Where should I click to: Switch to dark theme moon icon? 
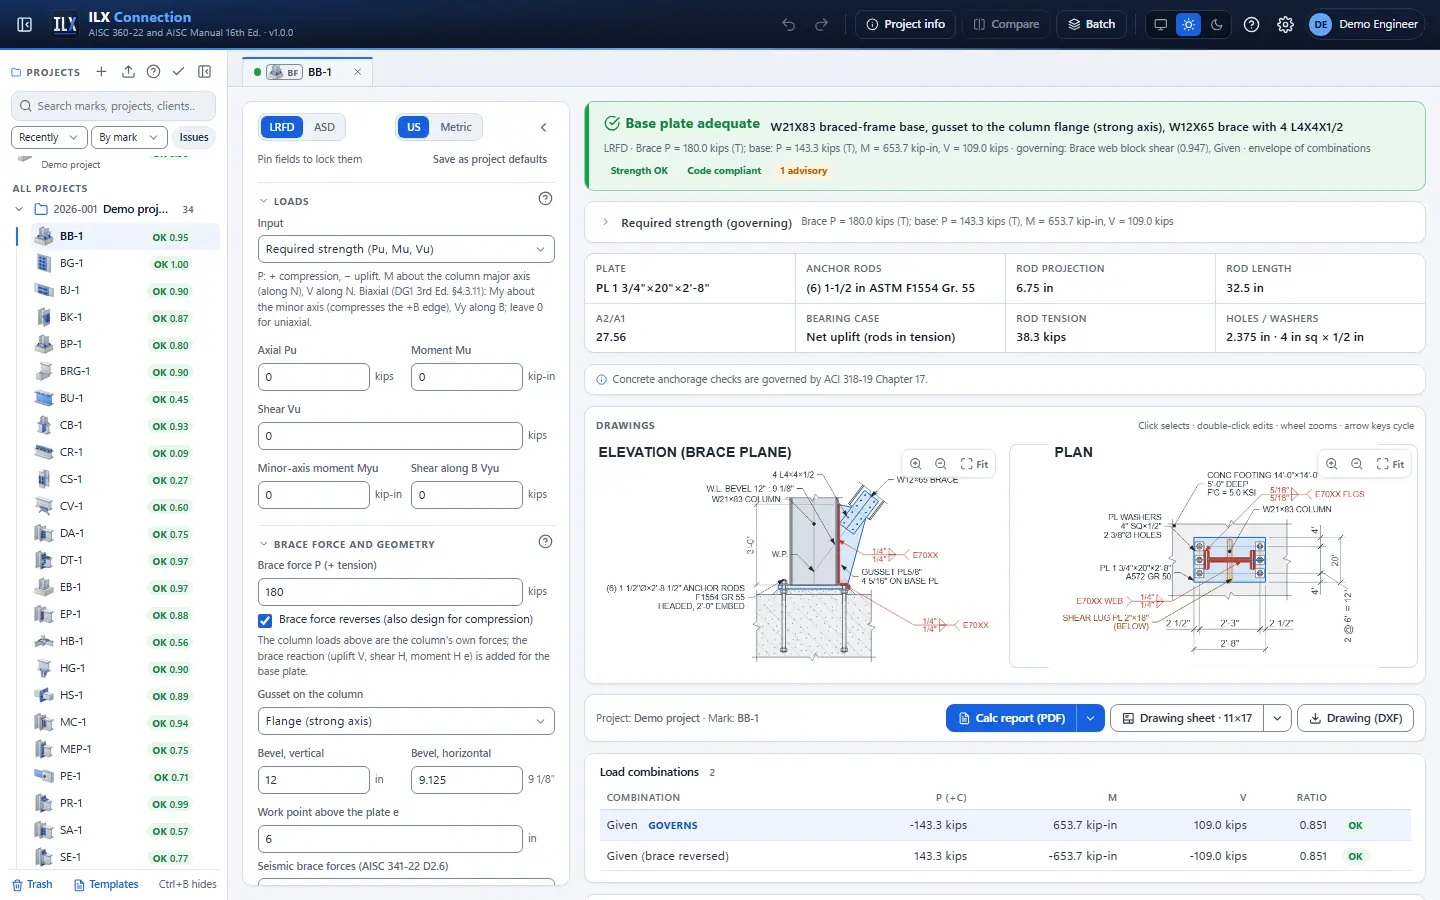pos(1217,24)
